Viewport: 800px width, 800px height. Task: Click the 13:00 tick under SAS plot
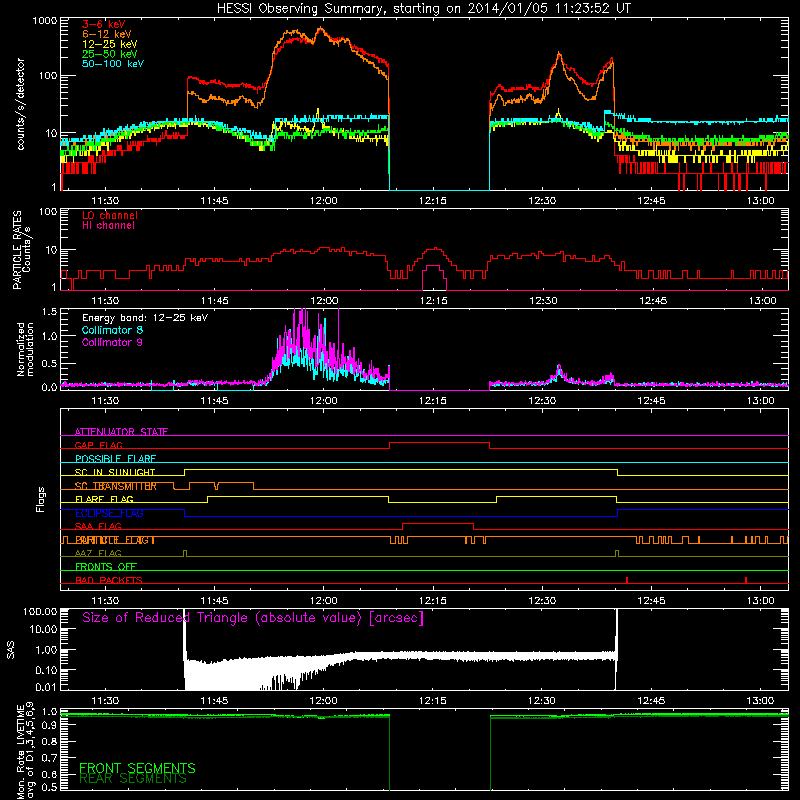[760, 701]
